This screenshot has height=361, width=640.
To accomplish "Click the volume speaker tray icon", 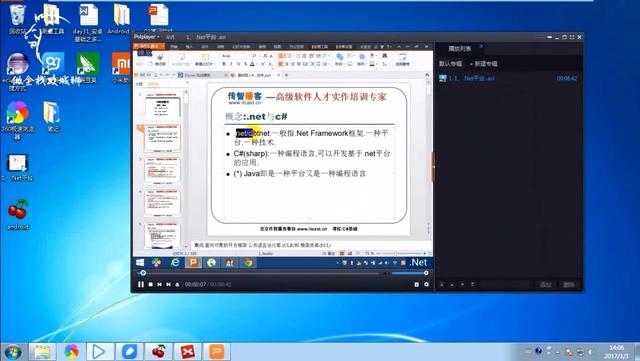I will (x=590, y=352).
